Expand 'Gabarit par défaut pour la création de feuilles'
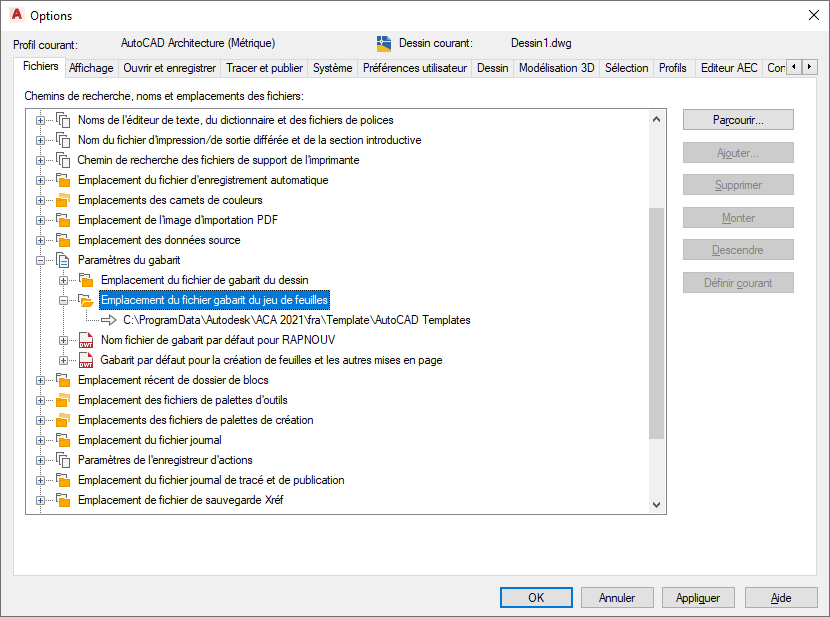Viewport: 830px width, 617px height. tap(64, 360)
